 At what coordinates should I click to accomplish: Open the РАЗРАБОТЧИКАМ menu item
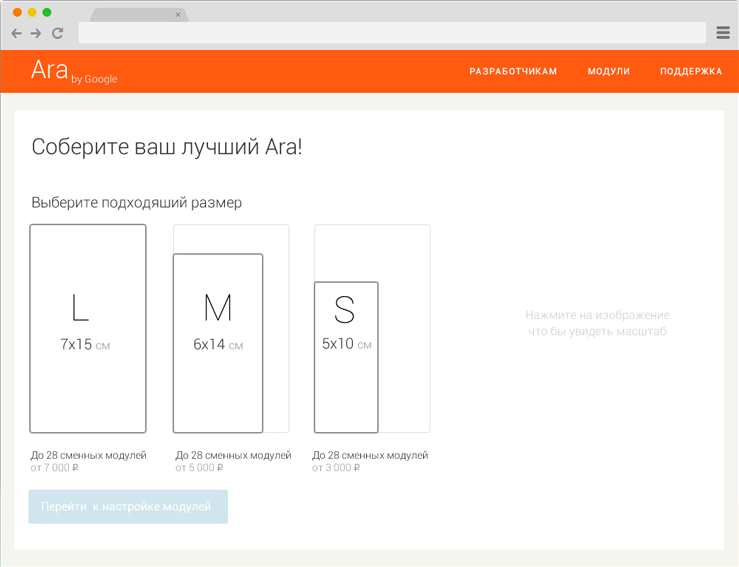point(513,72)
